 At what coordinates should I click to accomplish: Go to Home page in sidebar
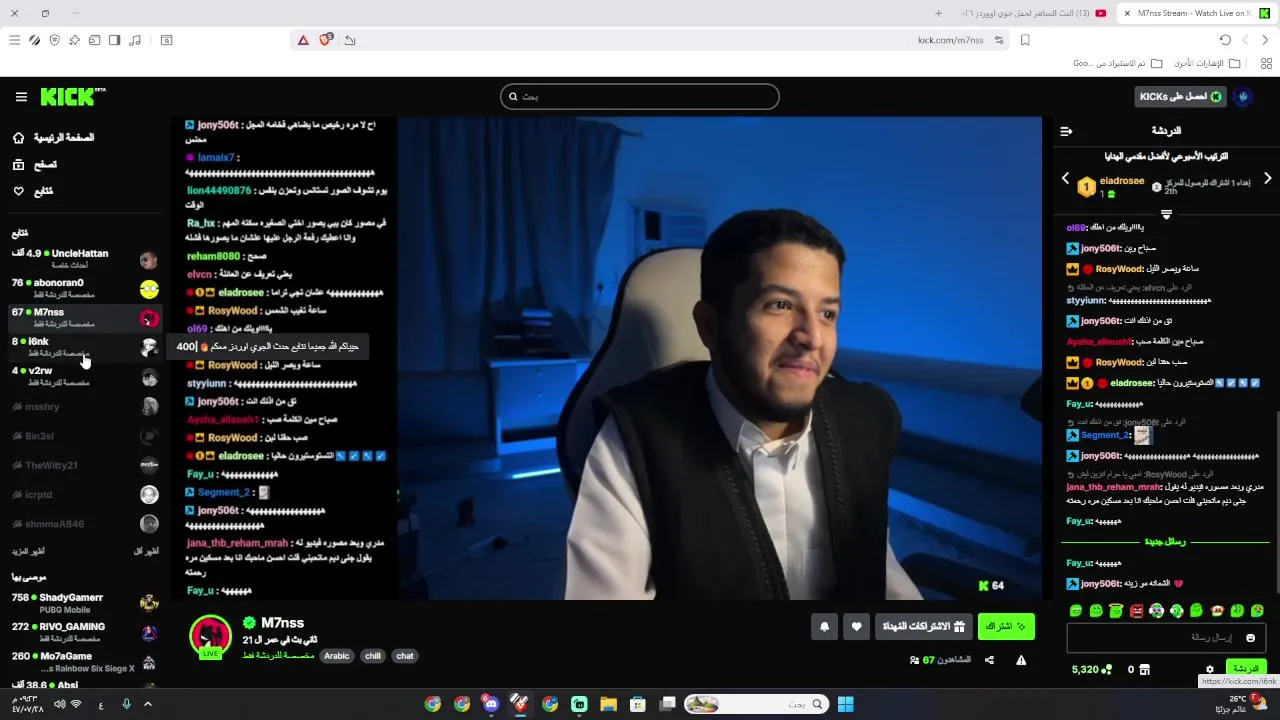coord(55,138)
